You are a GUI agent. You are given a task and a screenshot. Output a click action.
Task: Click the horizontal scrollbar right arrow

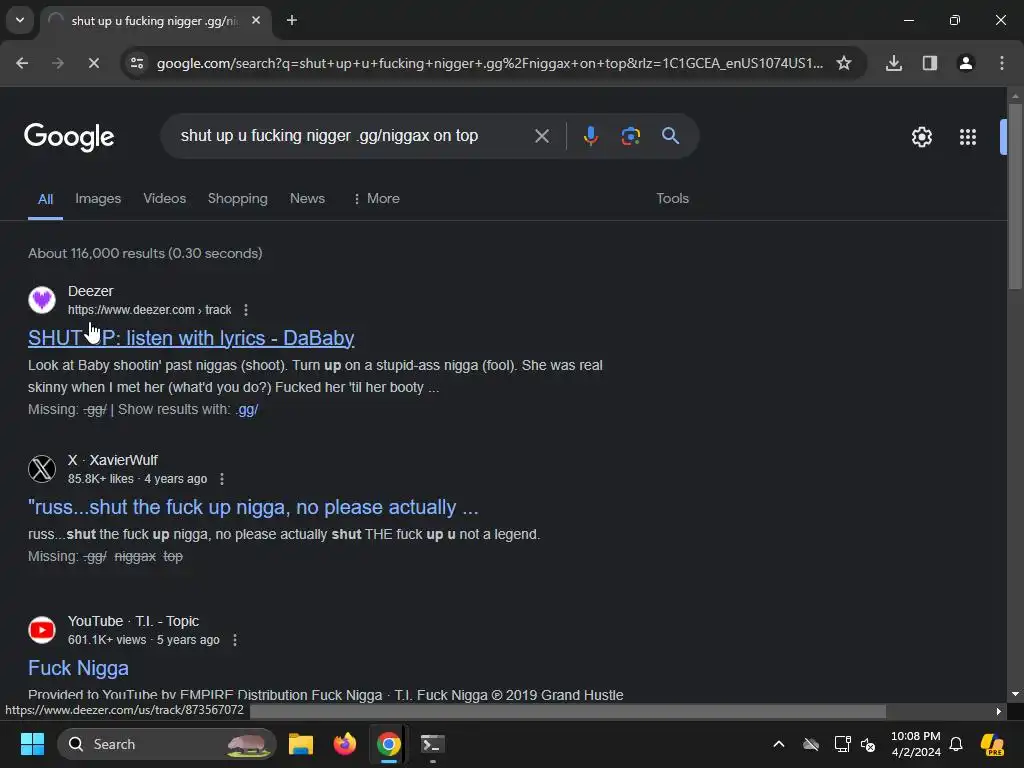pyautogui.click(x=999, y=711)
